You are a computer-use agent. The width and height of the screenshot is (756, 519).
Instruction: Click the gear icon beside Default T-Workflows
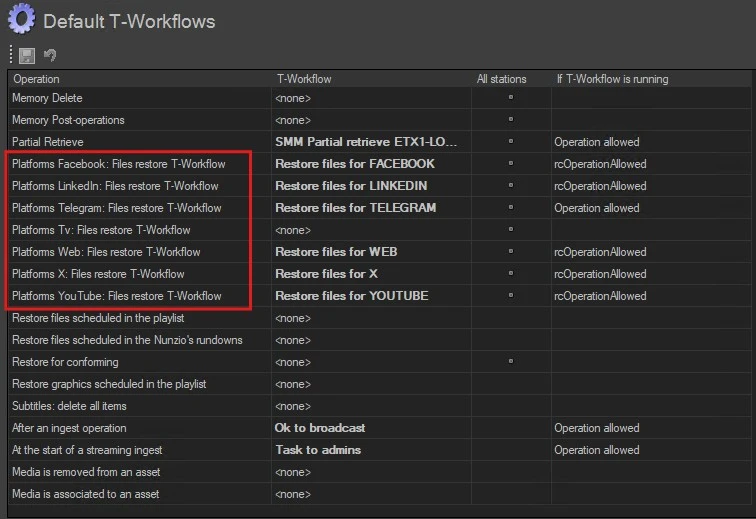(x=21, y=20)
